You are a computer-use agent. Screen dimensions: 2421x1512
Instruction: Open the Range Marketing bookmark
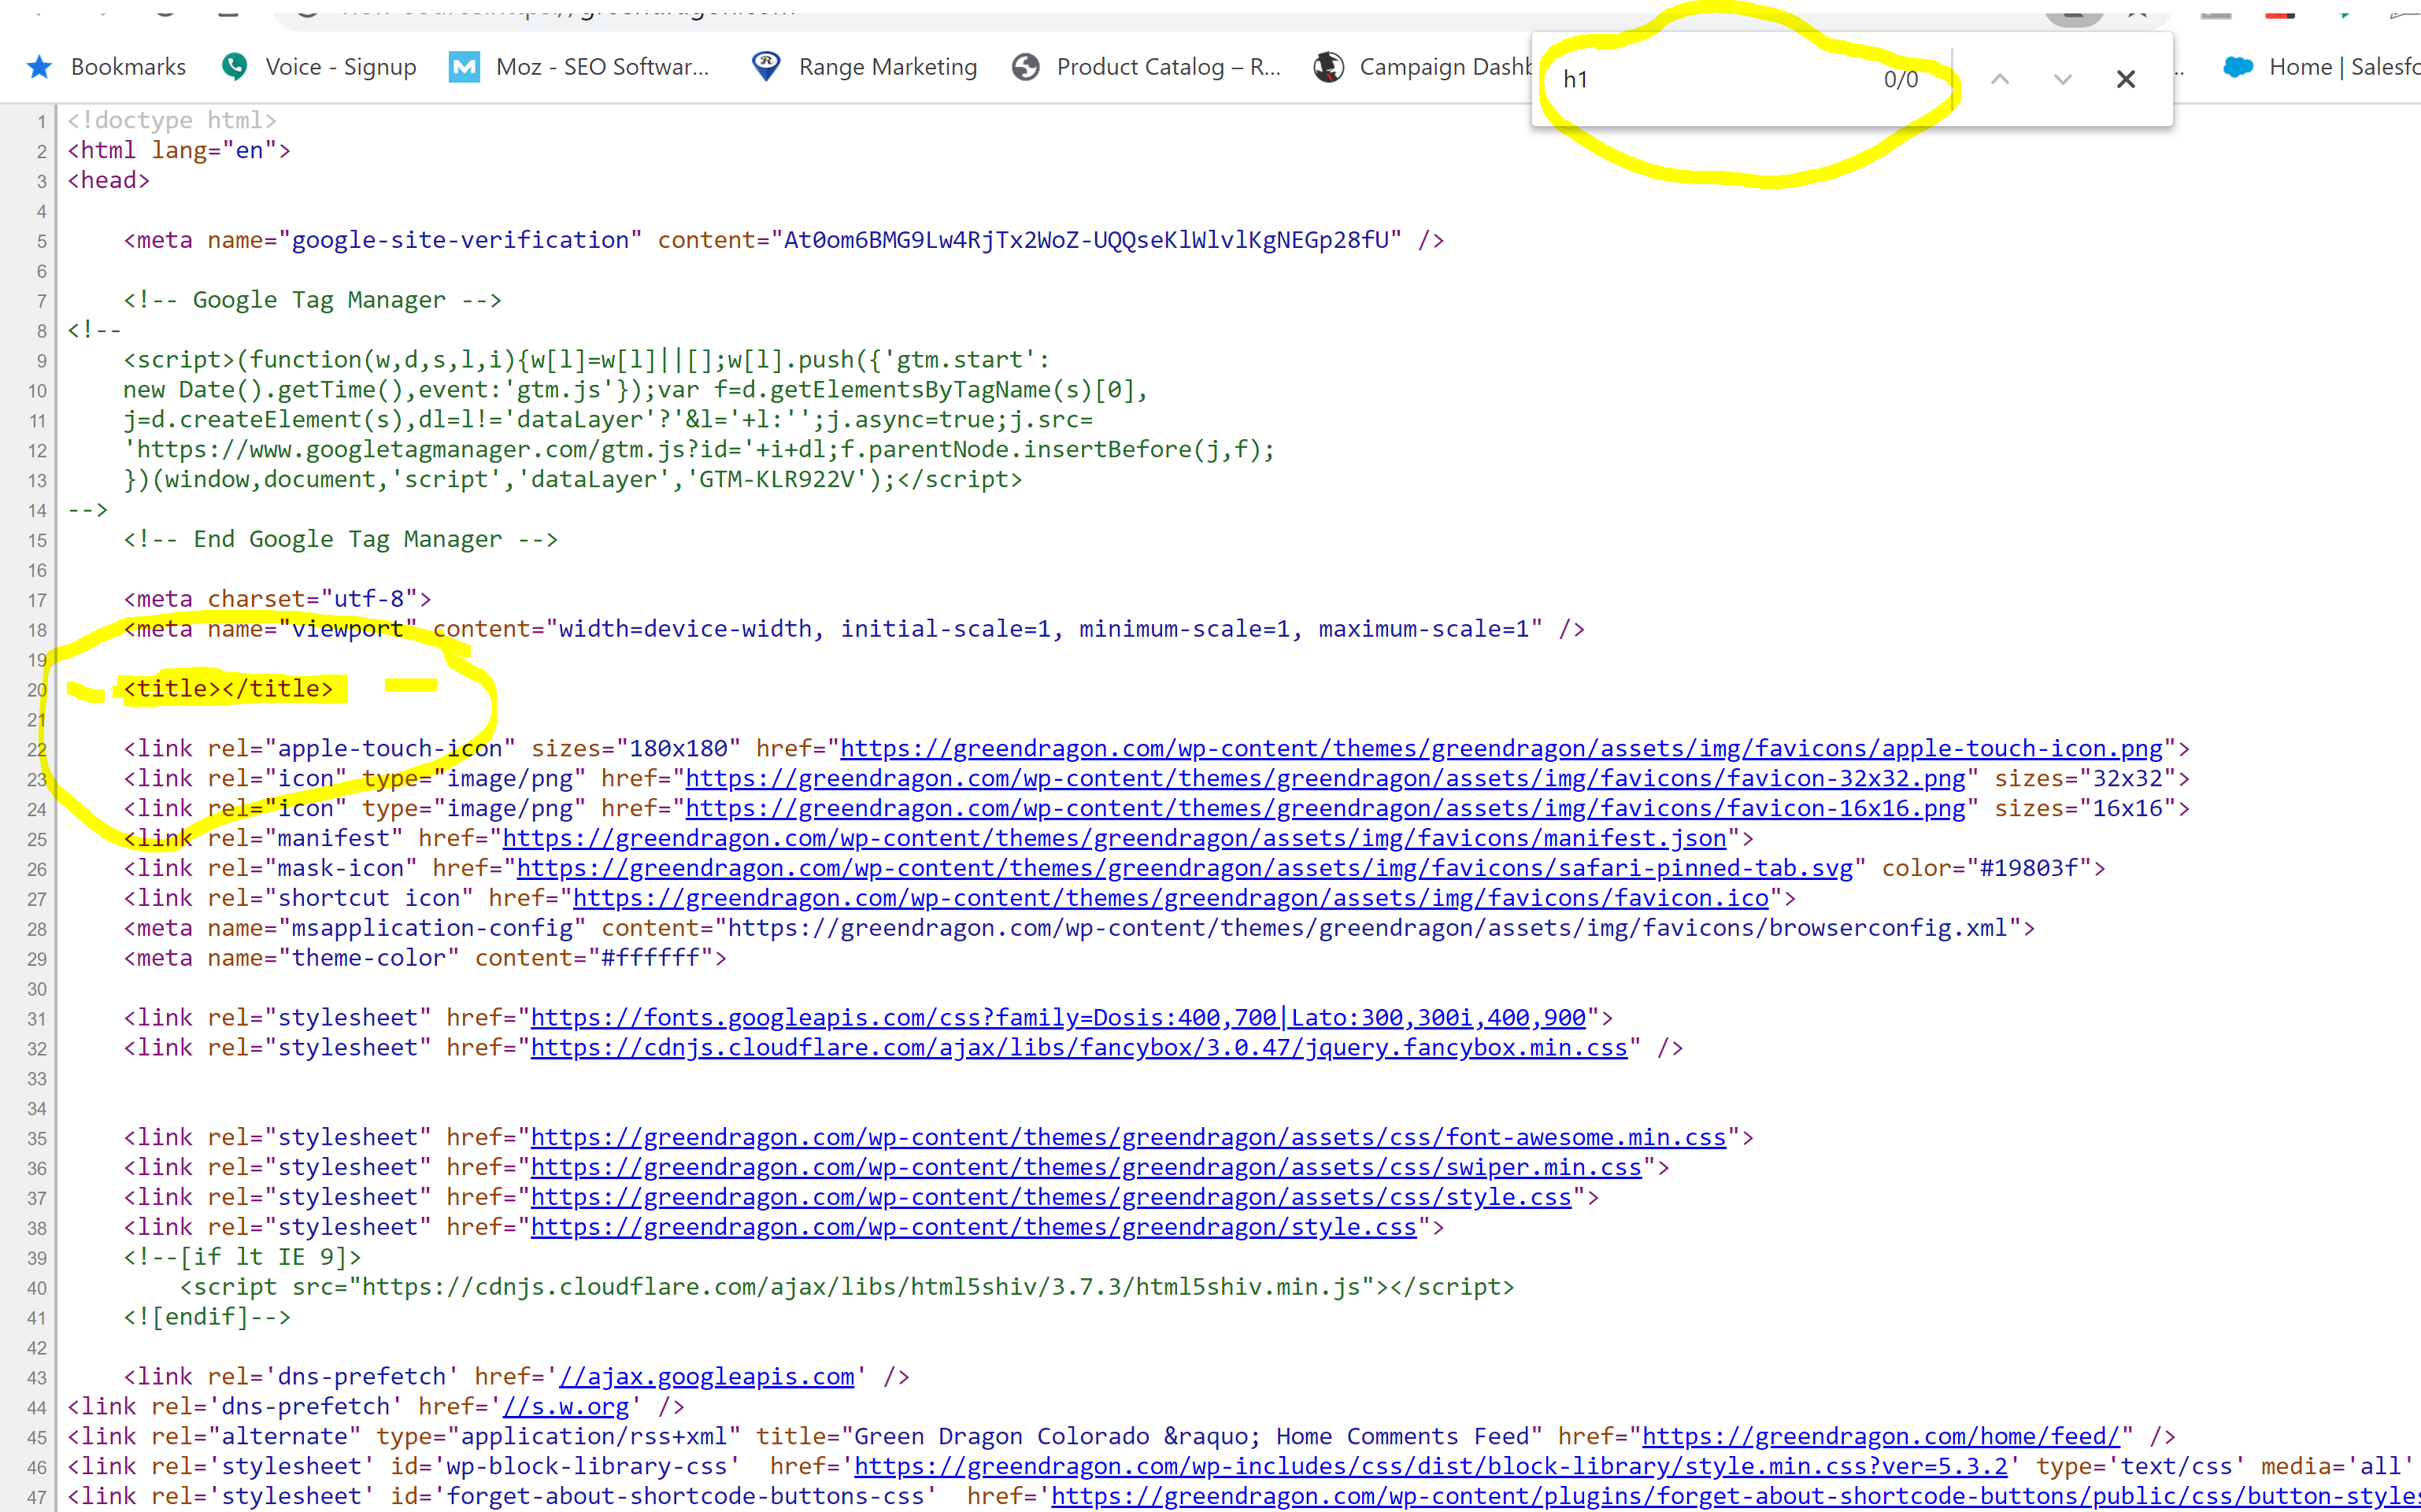click(888, 67)
